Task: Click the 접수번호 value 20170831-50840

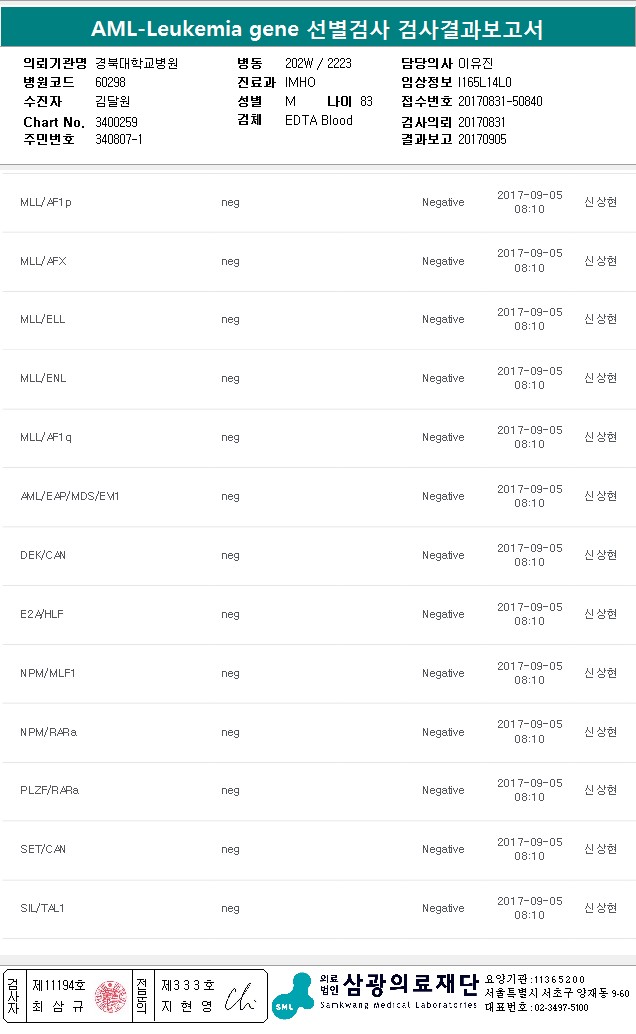Action: pos(500,102)
